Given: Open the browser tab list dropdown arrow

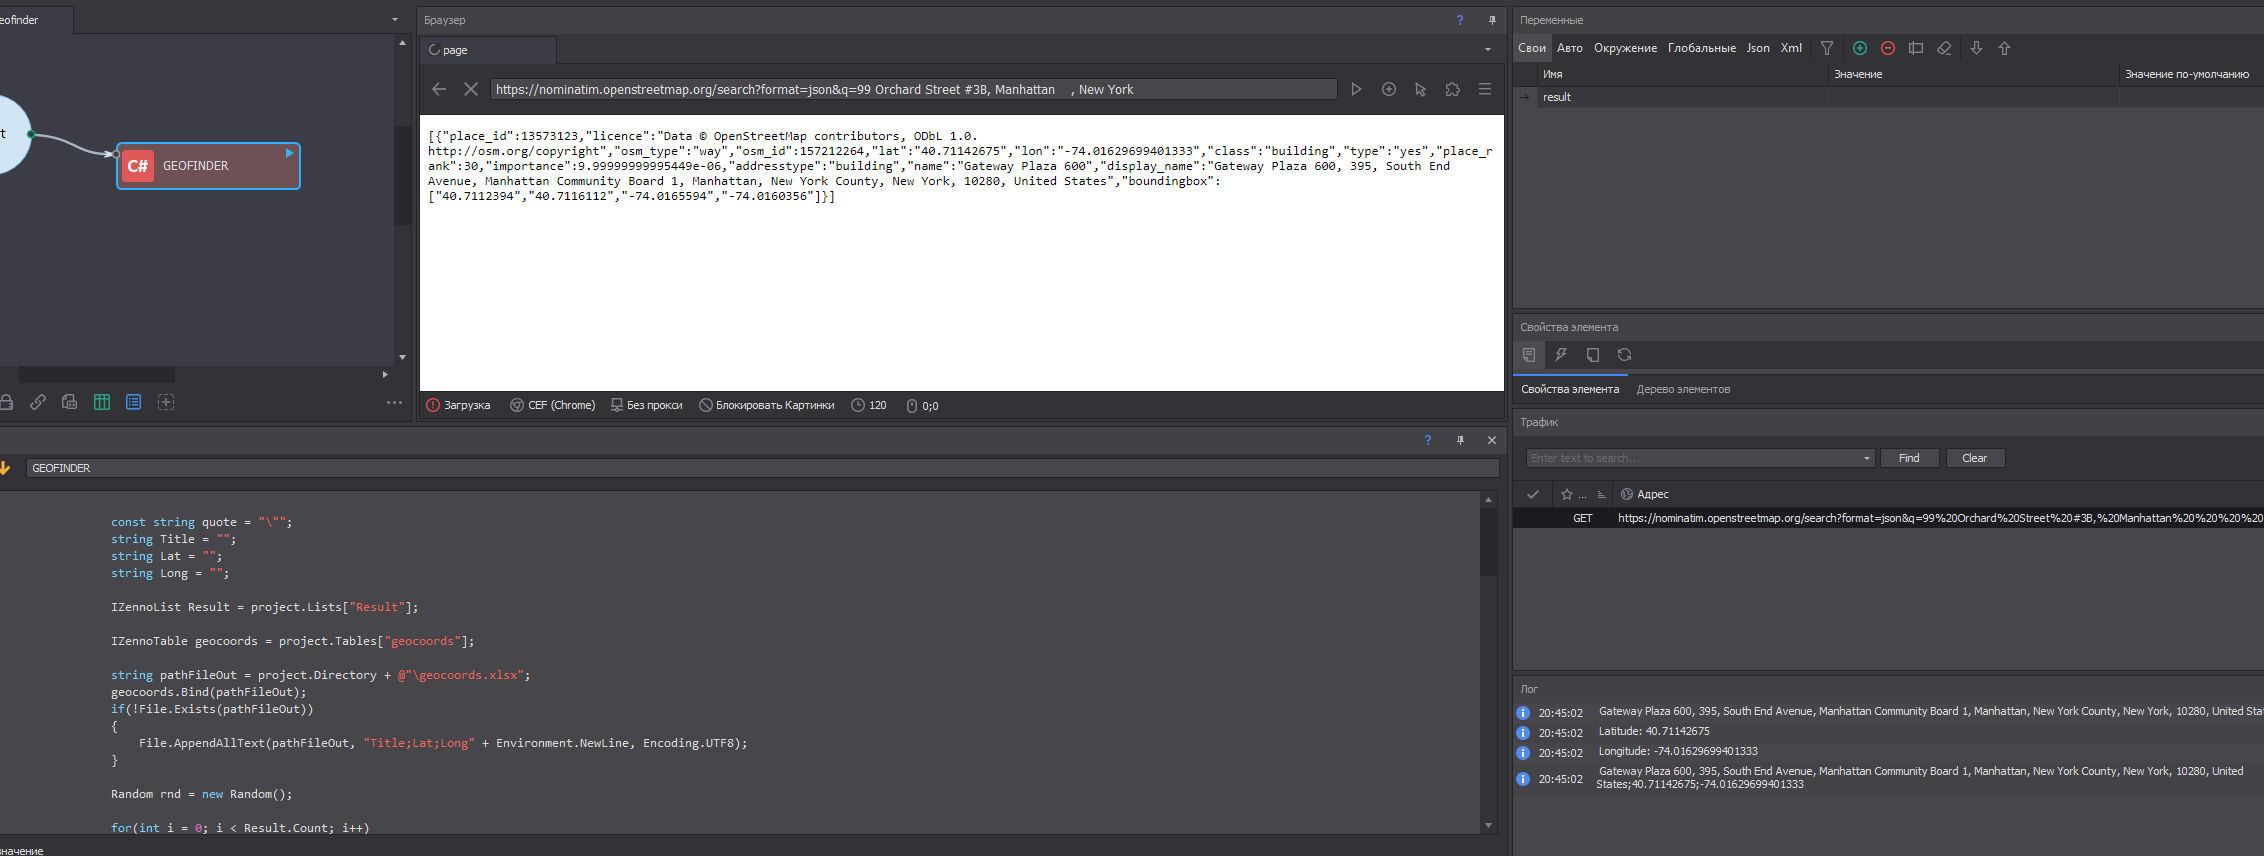Looking at the screenshot, I should point(1487,50).
